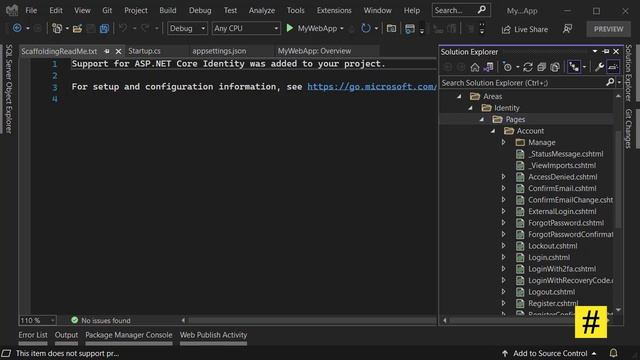Click the Undo arrow icon
Image resolution: width=640 pixels, height=360 pixels.
[123, 28]
